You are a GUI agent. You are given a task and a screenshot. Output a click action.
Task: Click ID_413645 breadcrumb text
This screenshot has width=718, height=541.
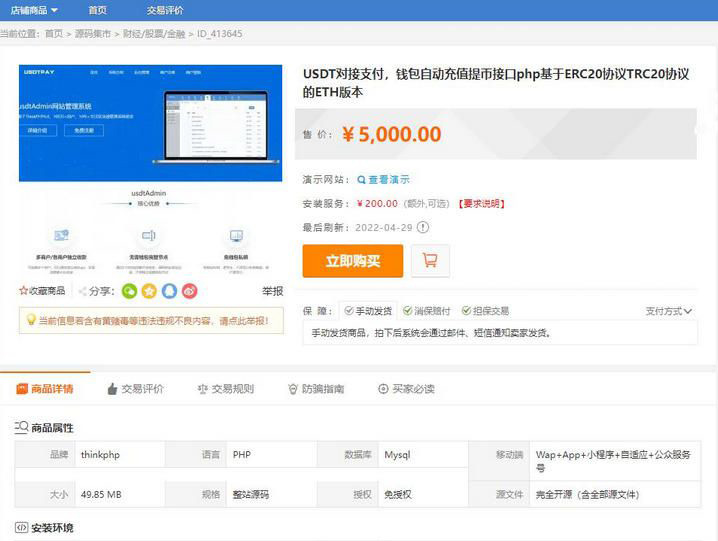click(x=219, y=33)
